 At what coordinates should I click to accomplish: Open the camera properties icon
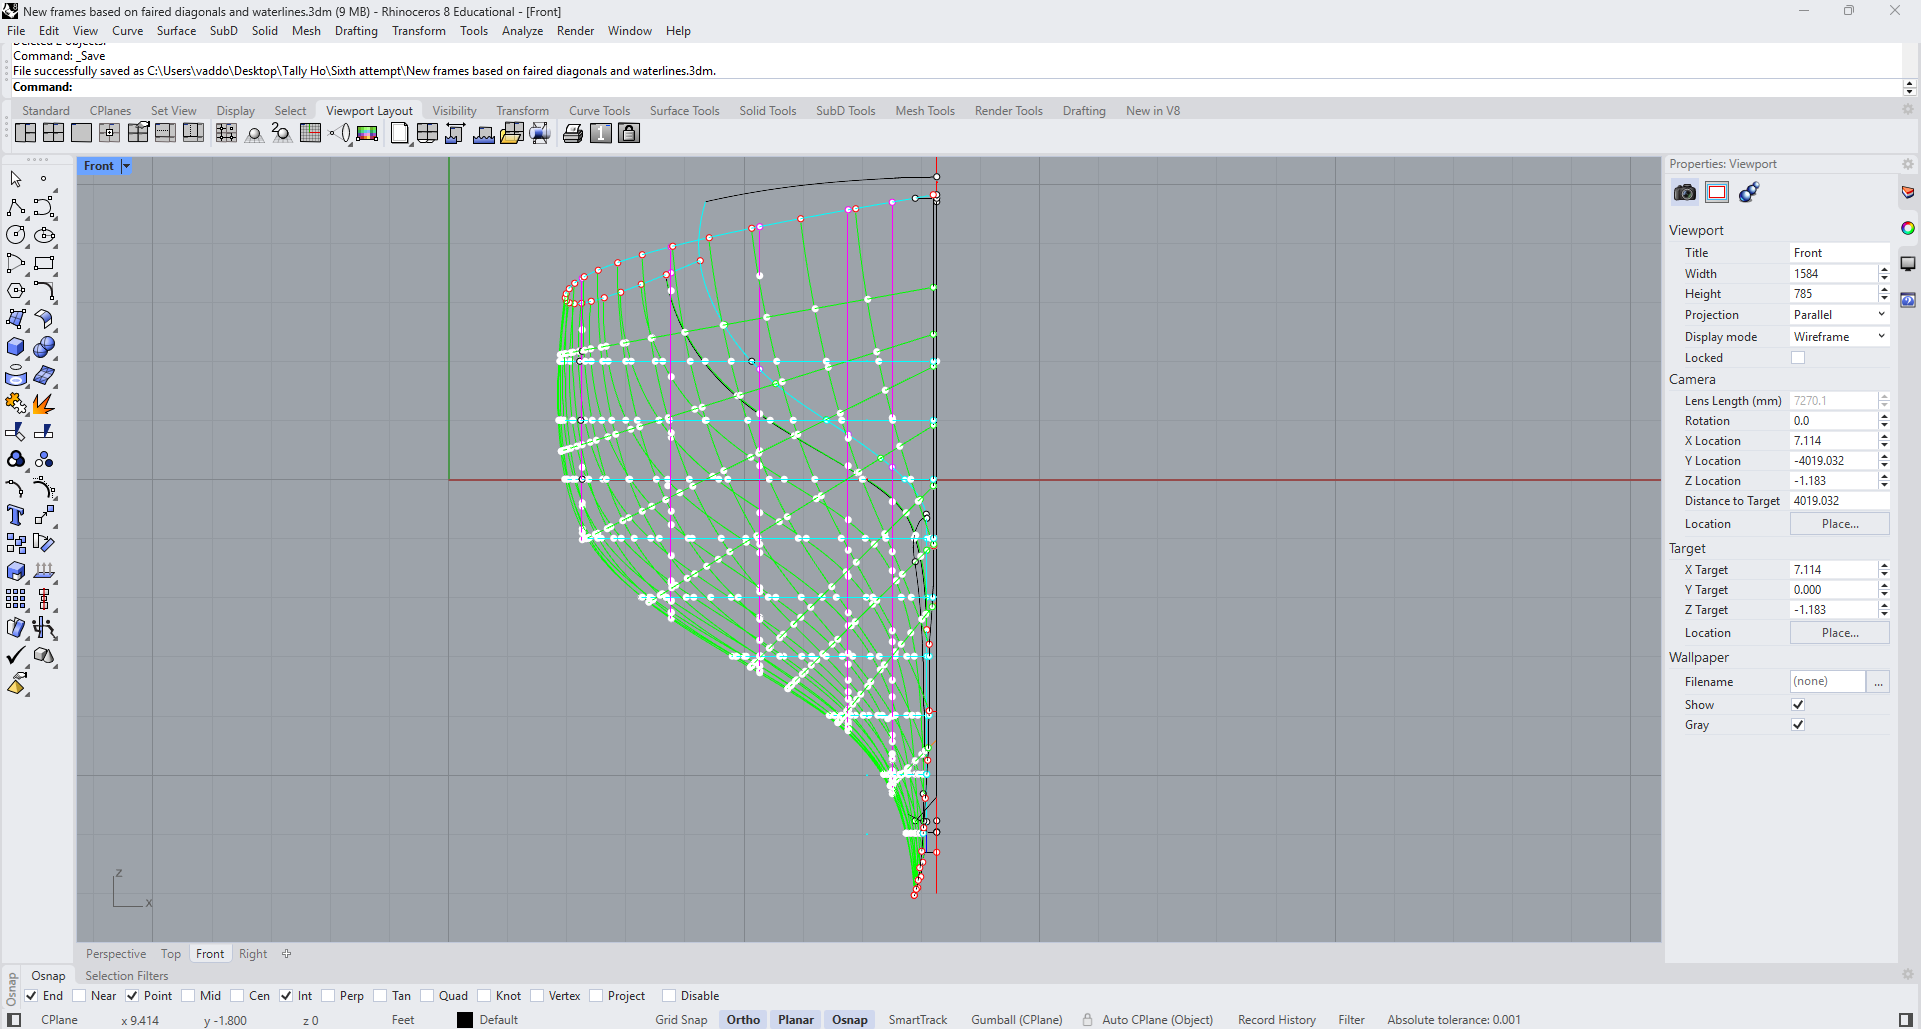(1685, 192)
